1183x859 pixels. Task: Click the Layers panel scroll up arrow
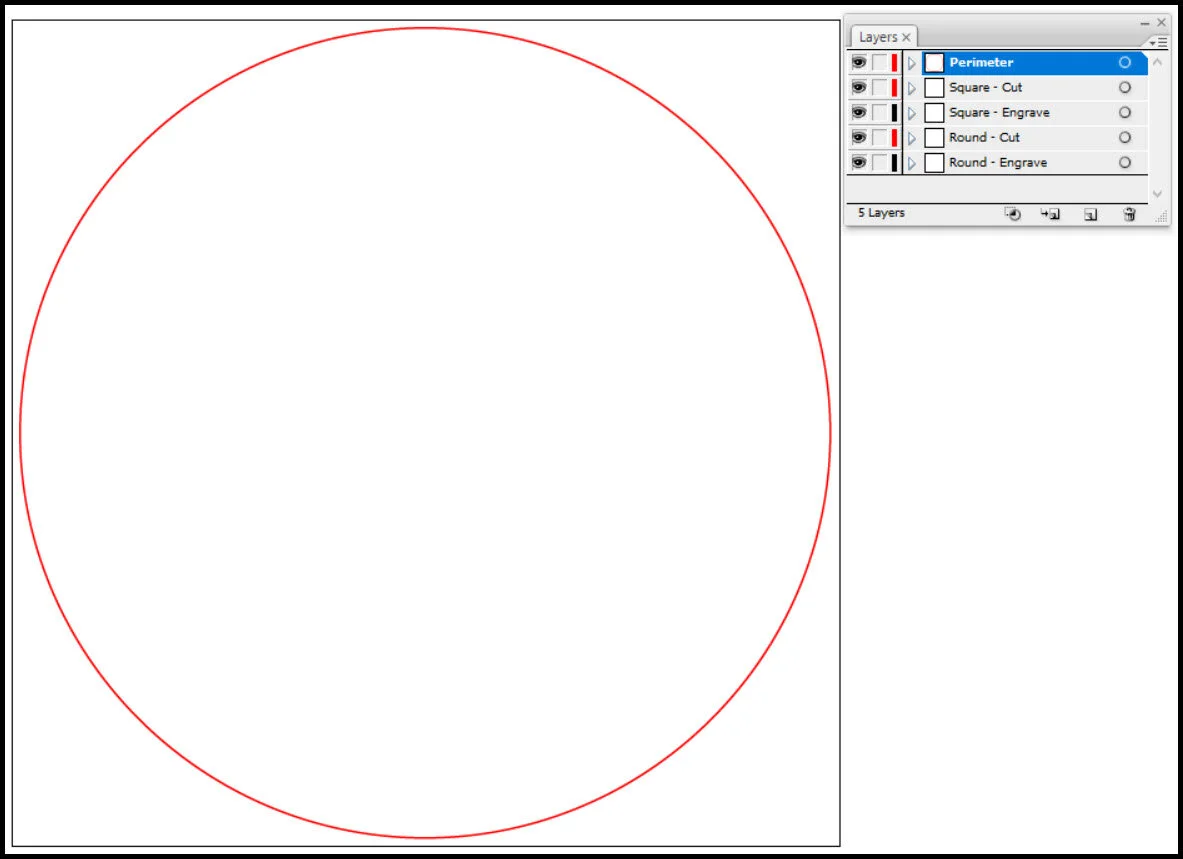click(1157, 62)
